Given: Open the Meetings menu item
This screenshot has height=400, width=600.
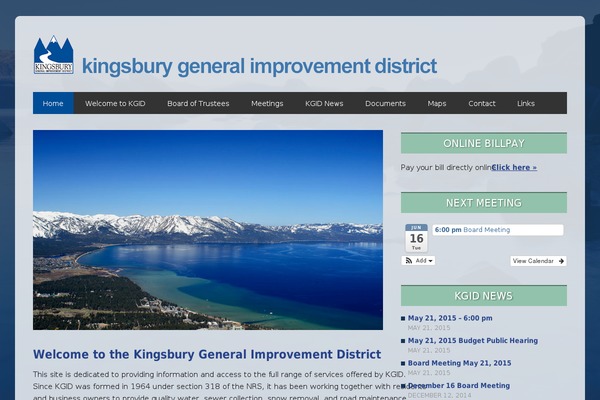Looking at the screenshot, I should 267,103.
